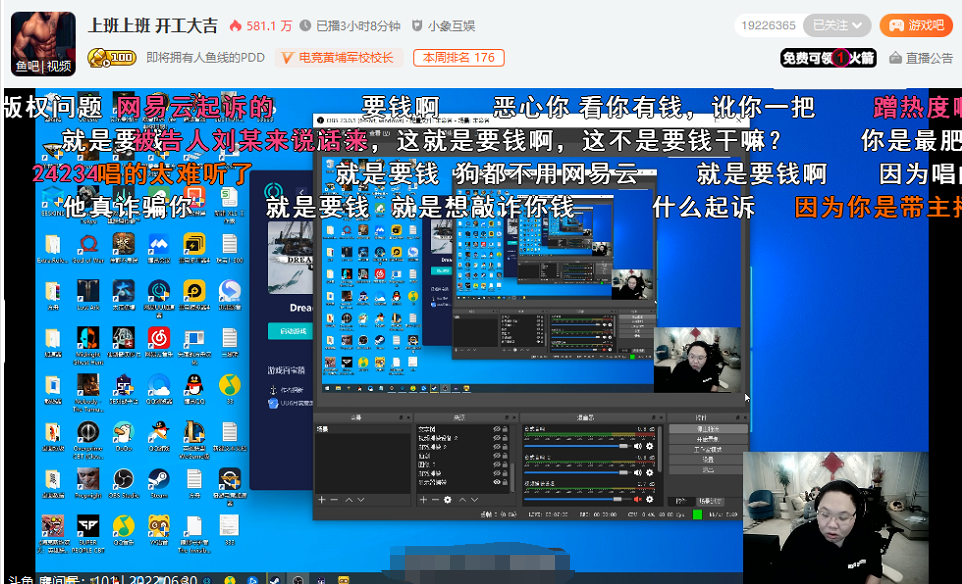Move scene up with chevron arrow
This screenshot has width=962, height=584.
tap(348, 500)
